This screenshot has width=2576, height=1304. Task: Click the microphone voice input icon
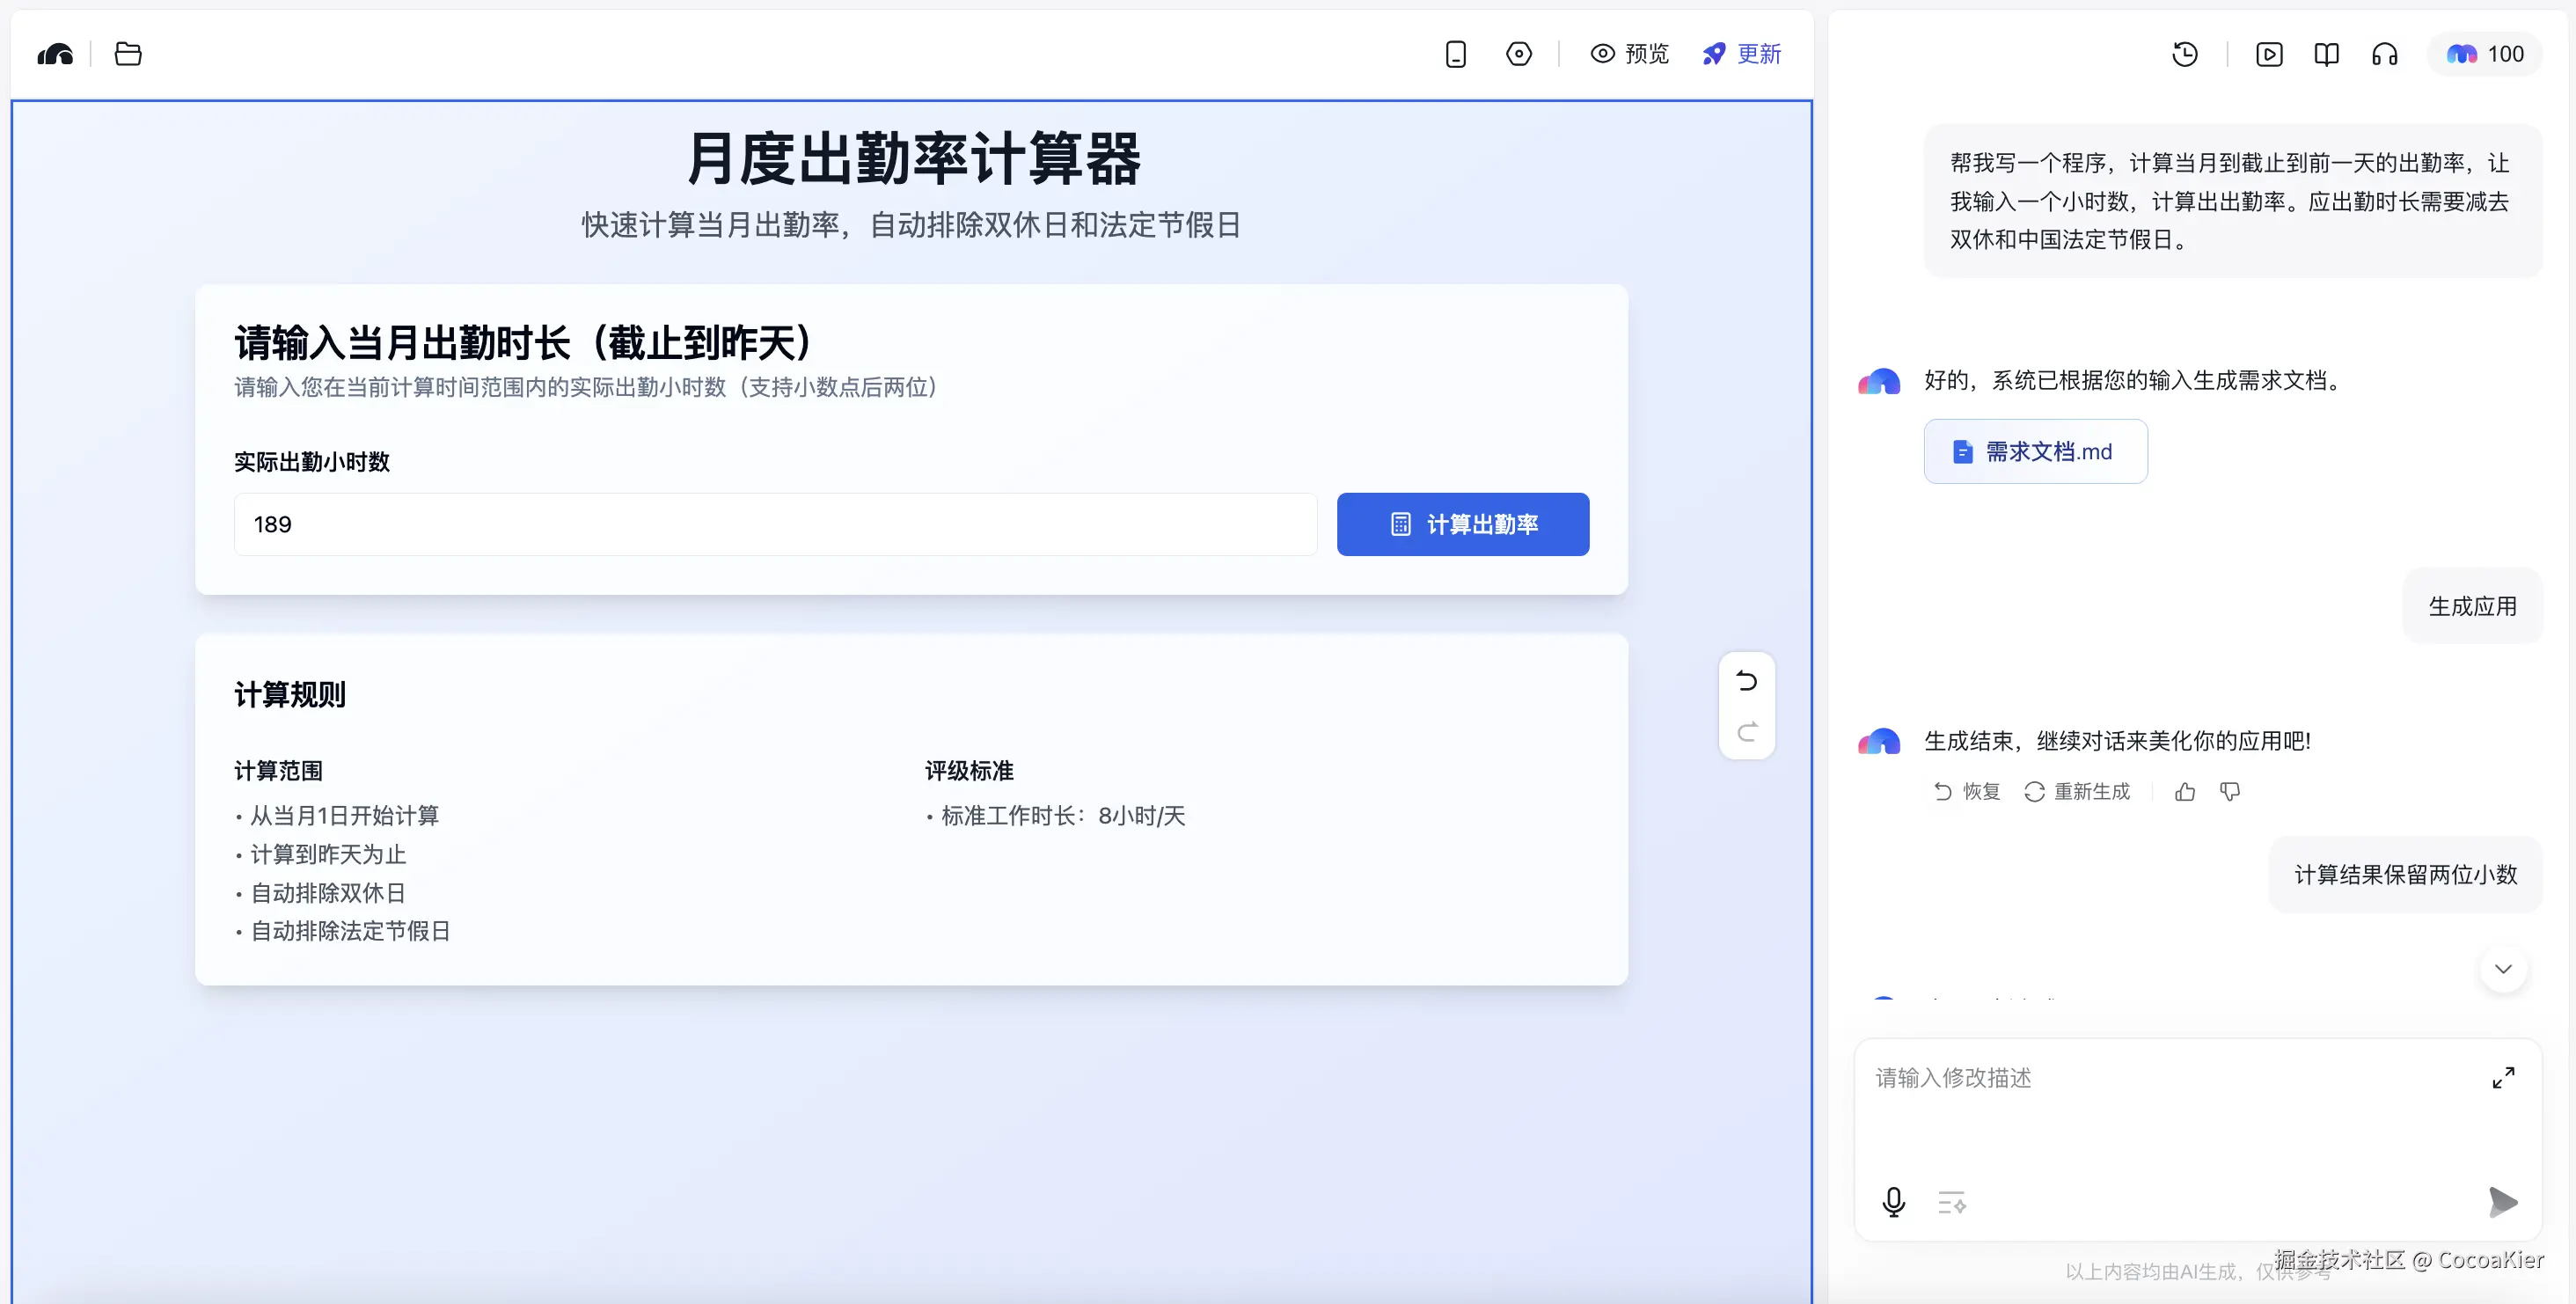(x=1893, y=1202)
